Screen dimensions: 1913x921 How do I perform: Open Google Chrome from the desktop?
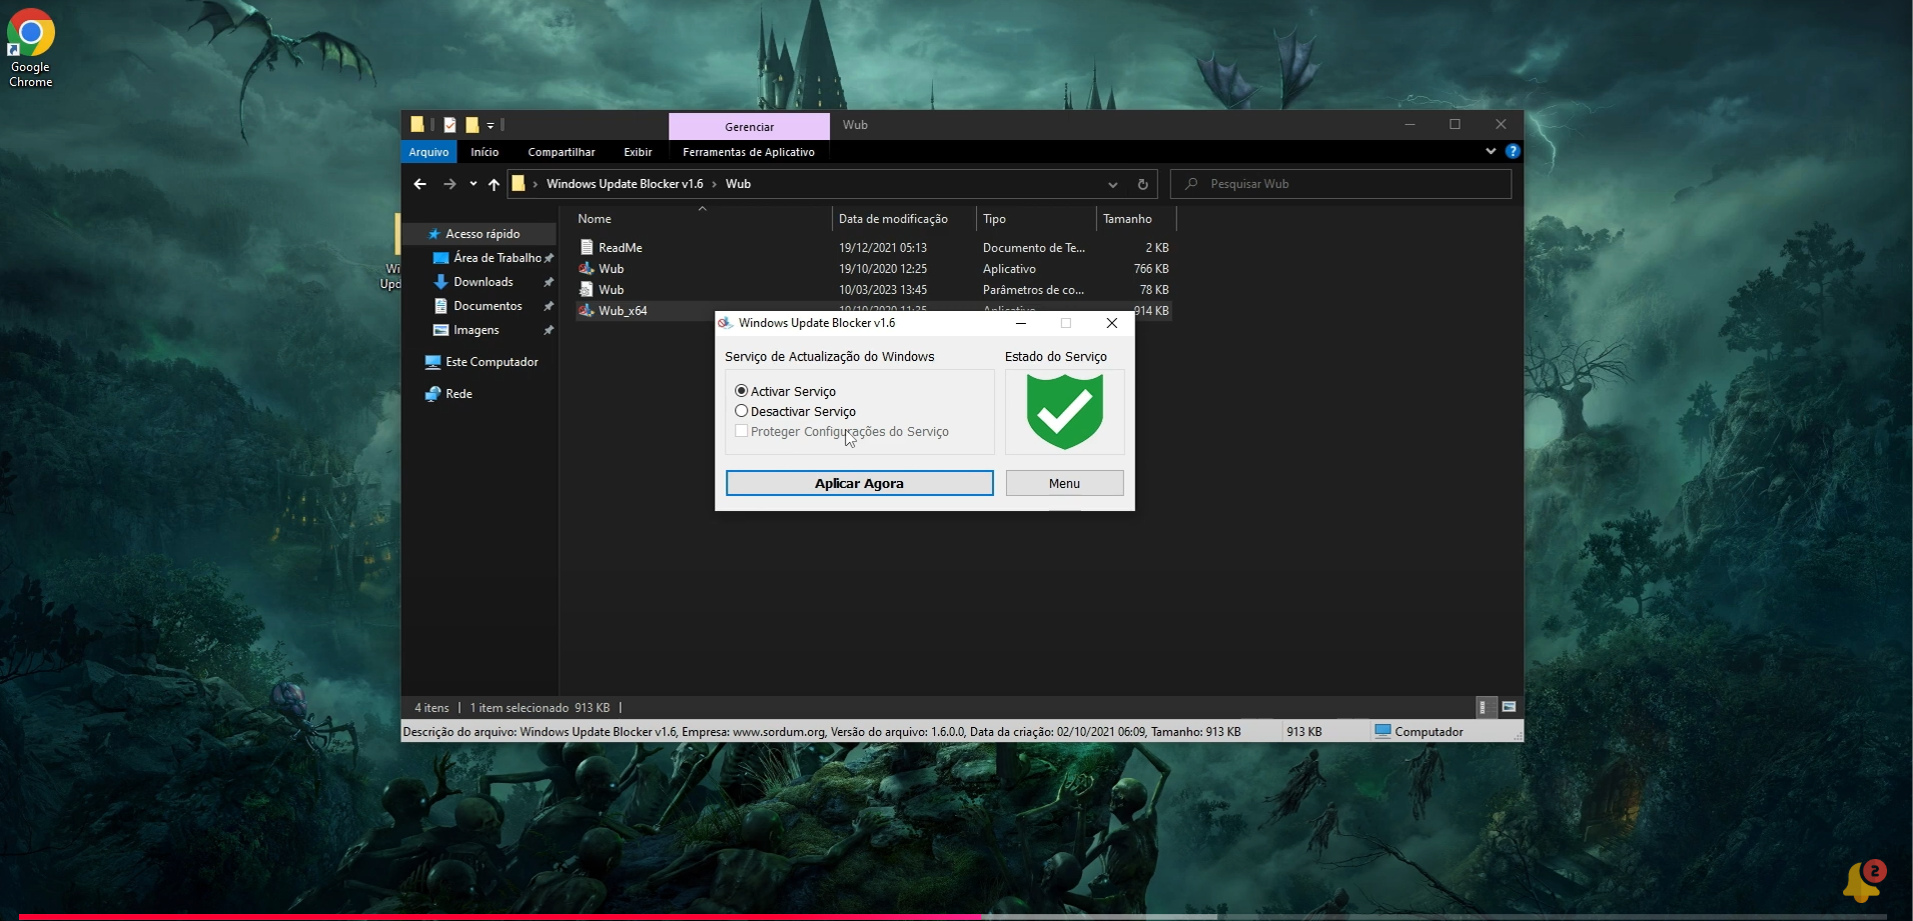pos(29,31)
